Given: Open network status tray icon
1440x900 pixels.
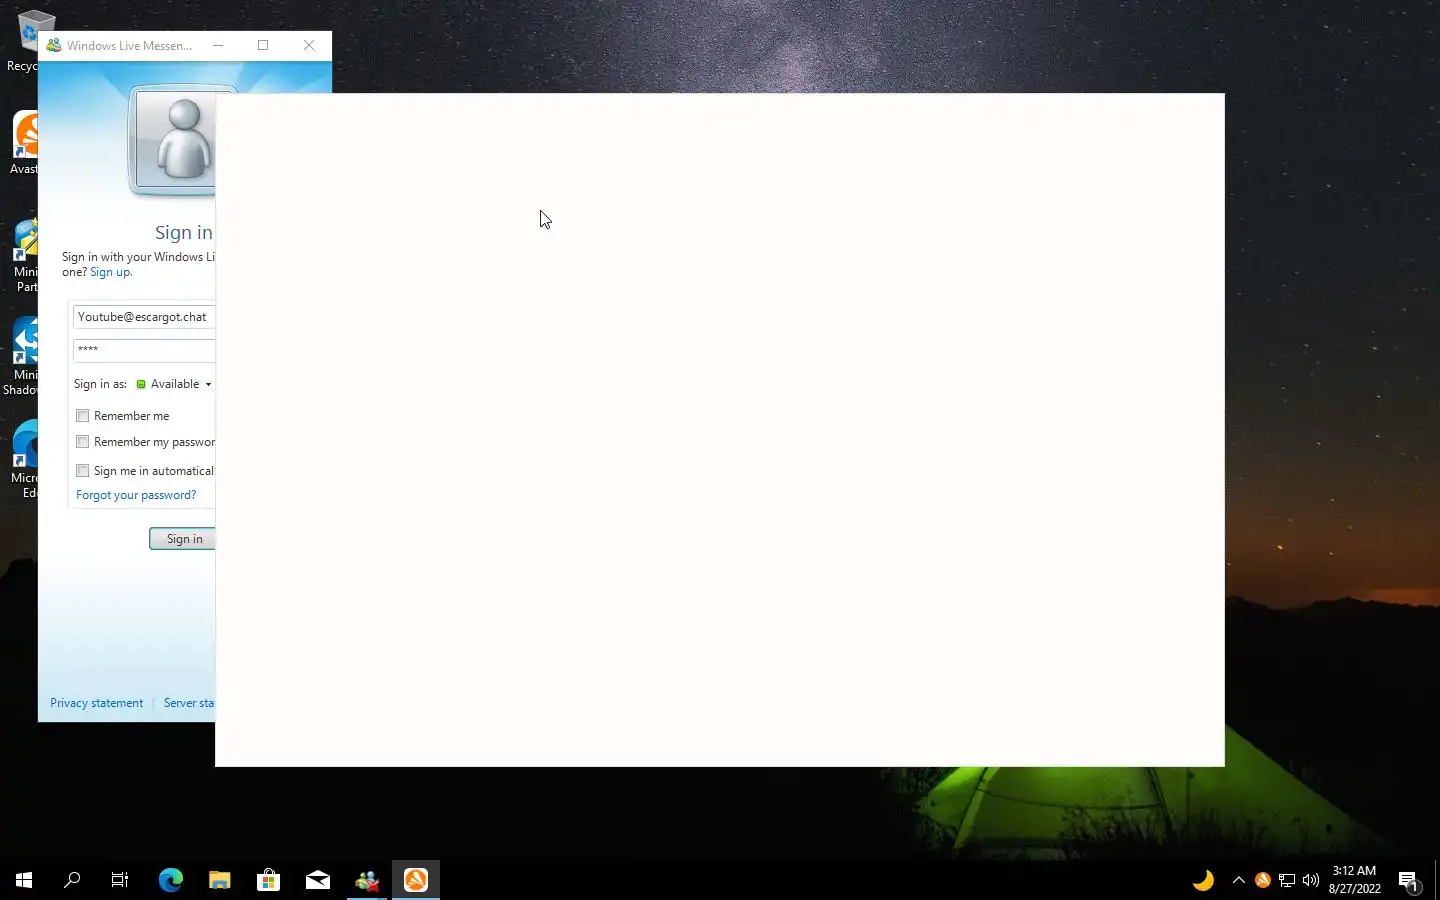Looking at the screenshot, I should [x=1287, y=880].
